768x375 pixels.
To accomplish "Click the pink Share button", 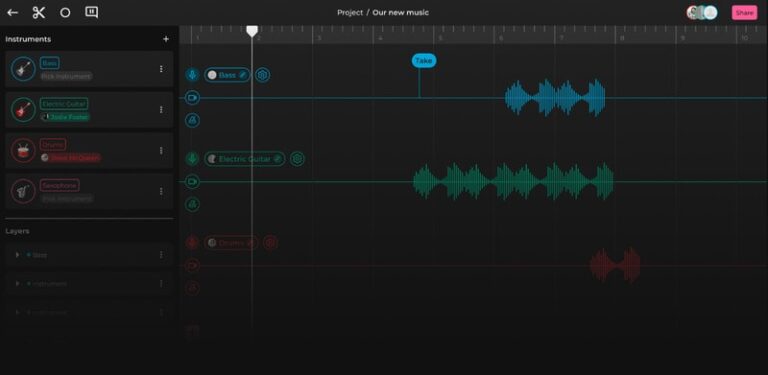I will click(744, 13).
